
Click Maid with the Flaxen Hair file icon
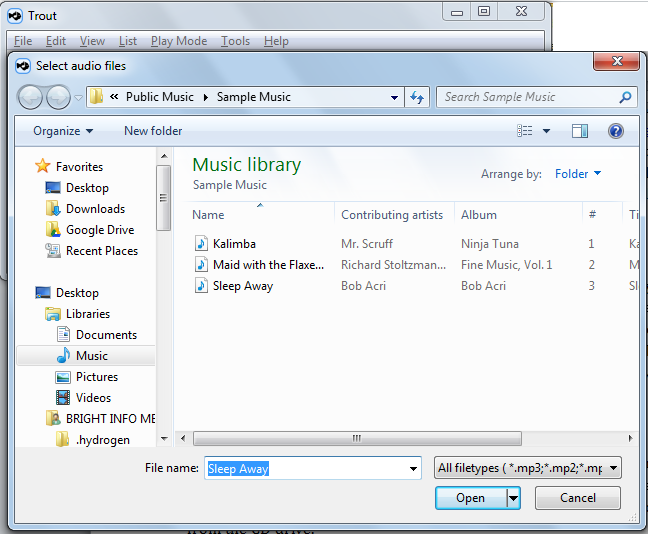[201, 264]
